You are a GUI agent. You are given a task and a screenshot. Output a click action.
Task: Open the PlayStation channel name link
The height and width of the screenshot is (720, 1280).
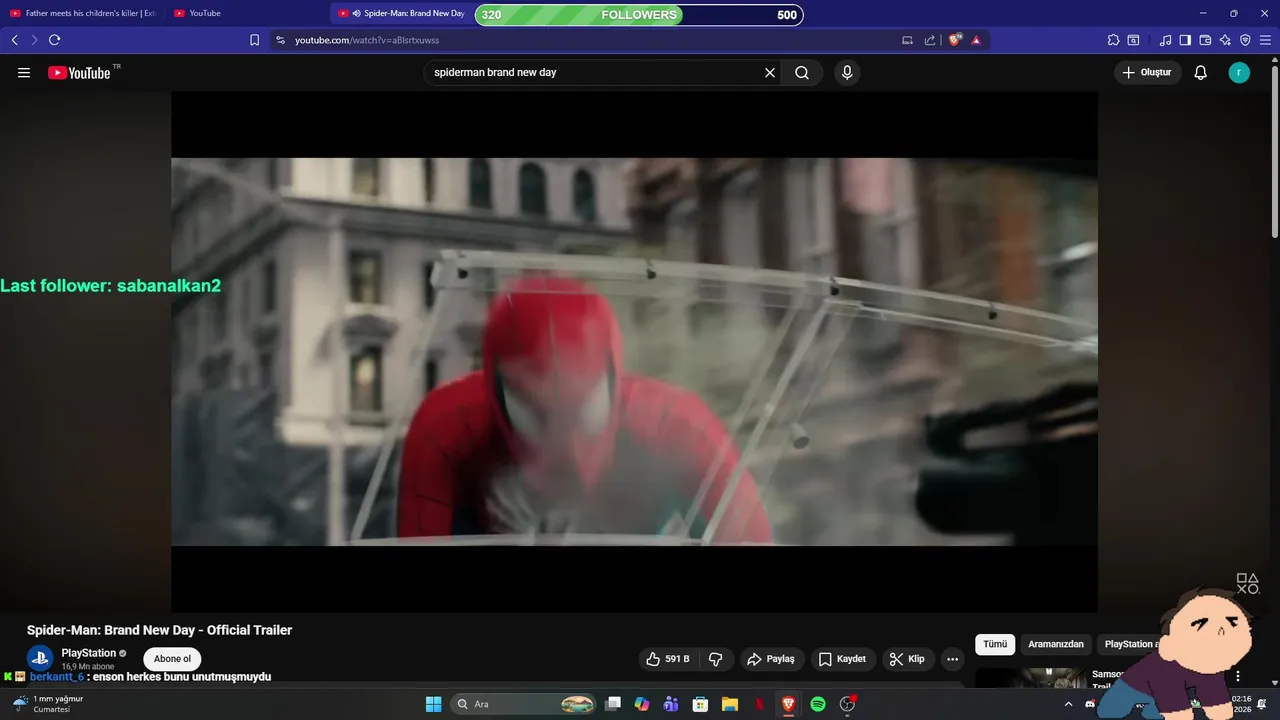click(x=89, y=653)
